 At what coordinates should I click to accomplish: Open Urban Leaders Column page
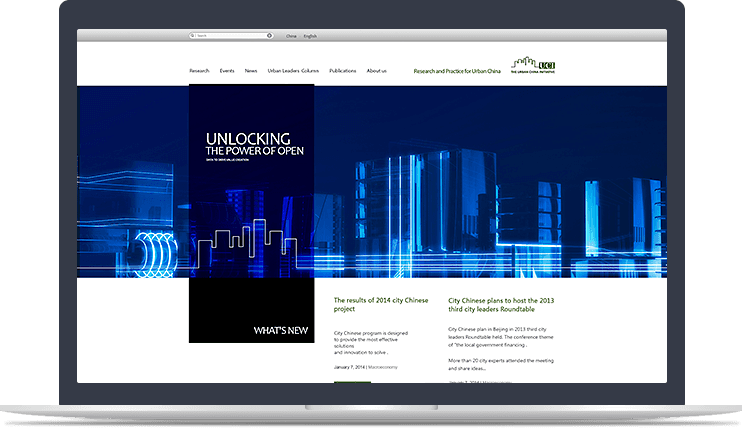293,71
